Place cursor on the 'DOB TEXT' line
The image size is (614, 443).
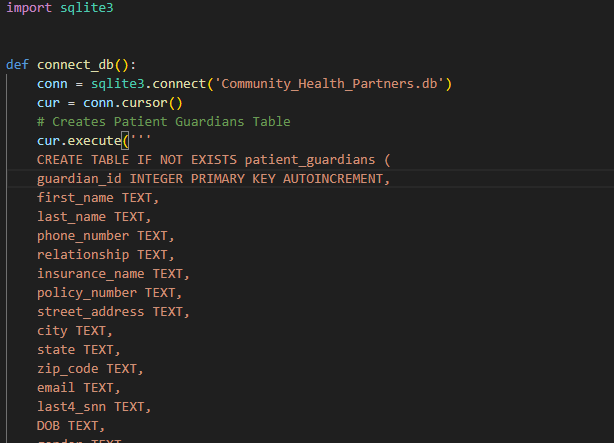pos(71,426)
